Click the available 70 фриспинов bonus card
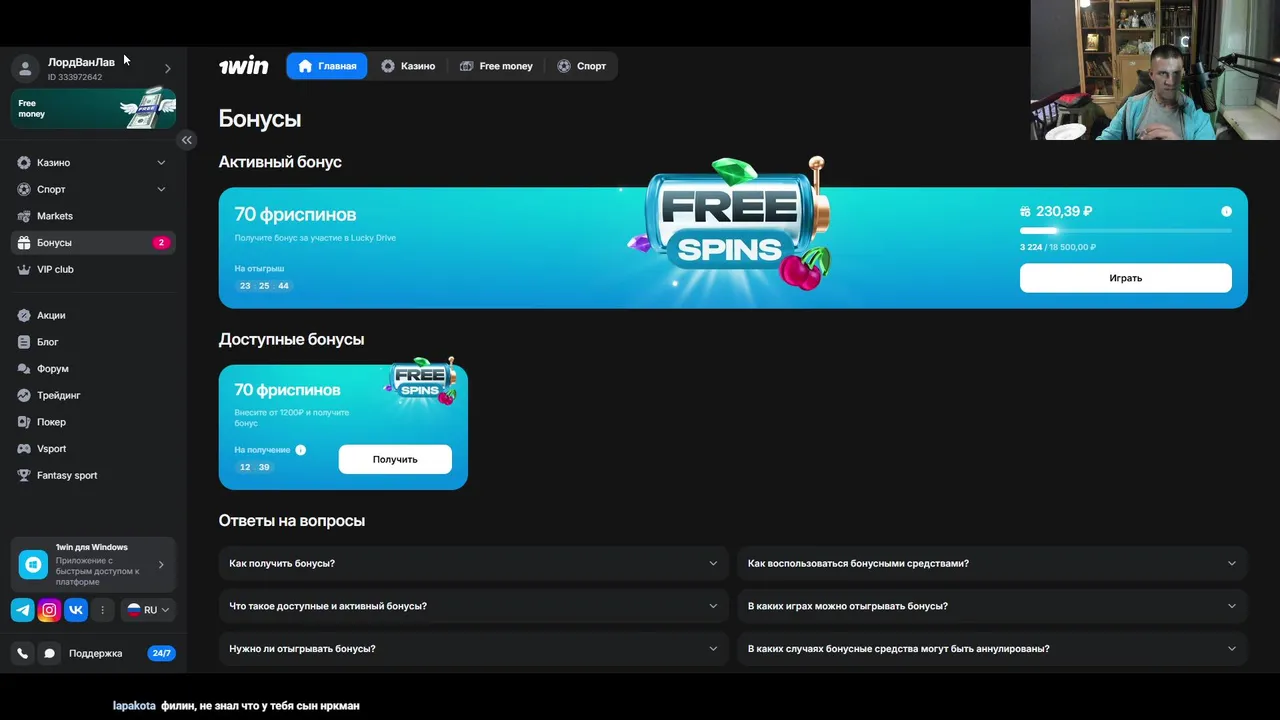The image size is (1280, 720). (343, 427)
